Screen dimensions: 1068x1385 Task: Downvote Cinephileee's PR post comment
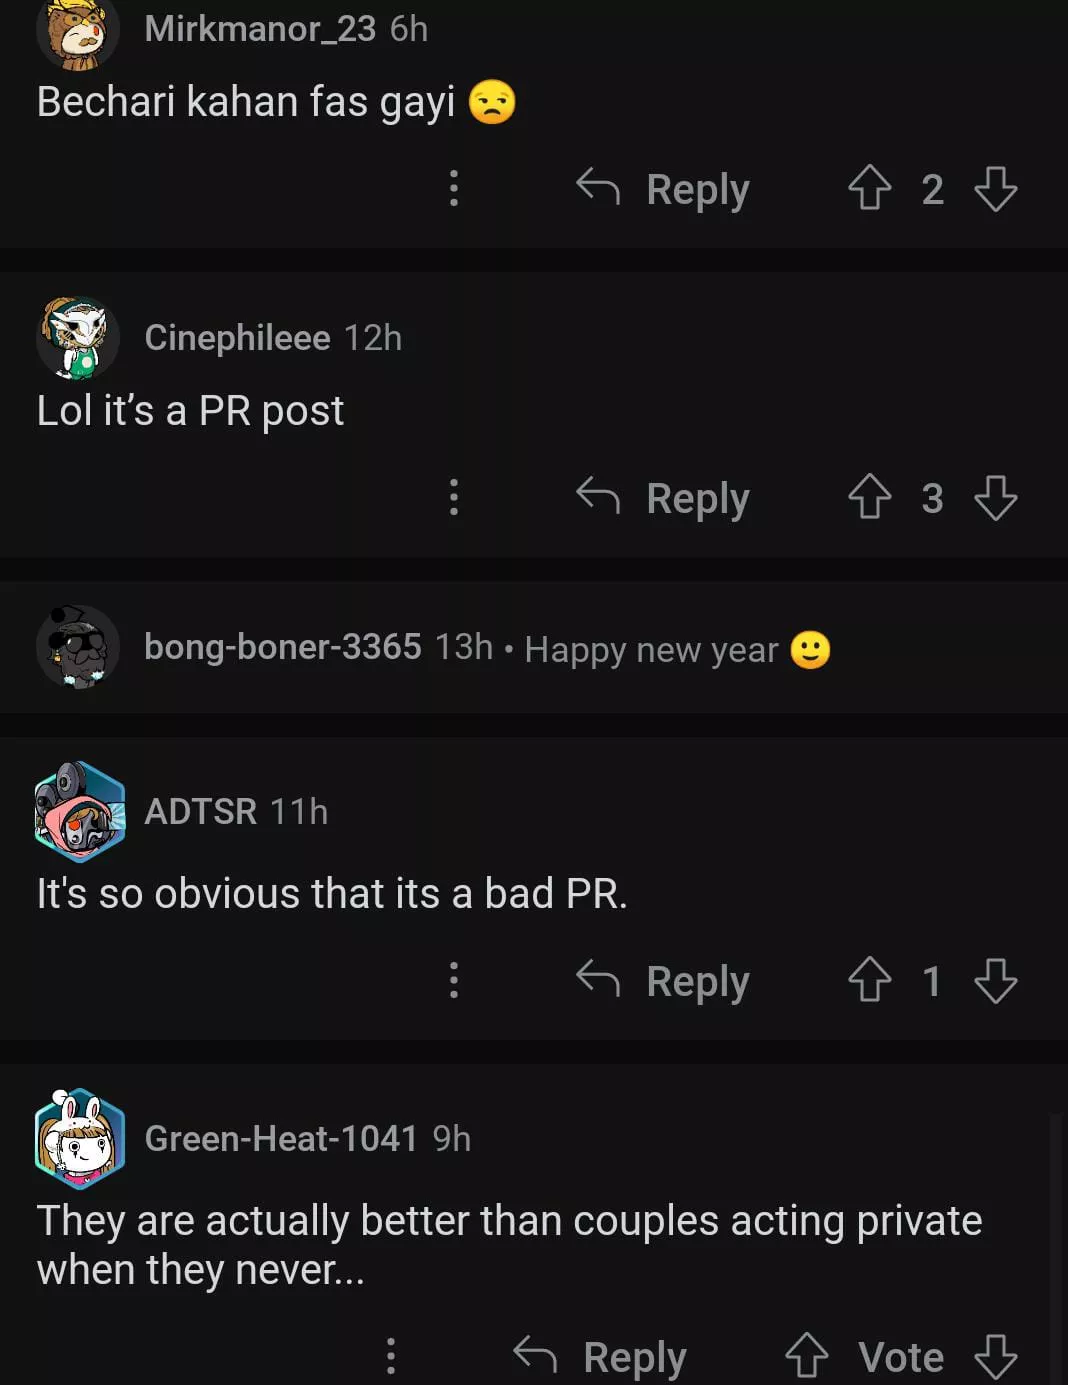pyautogui.click(x=995, y=497)
